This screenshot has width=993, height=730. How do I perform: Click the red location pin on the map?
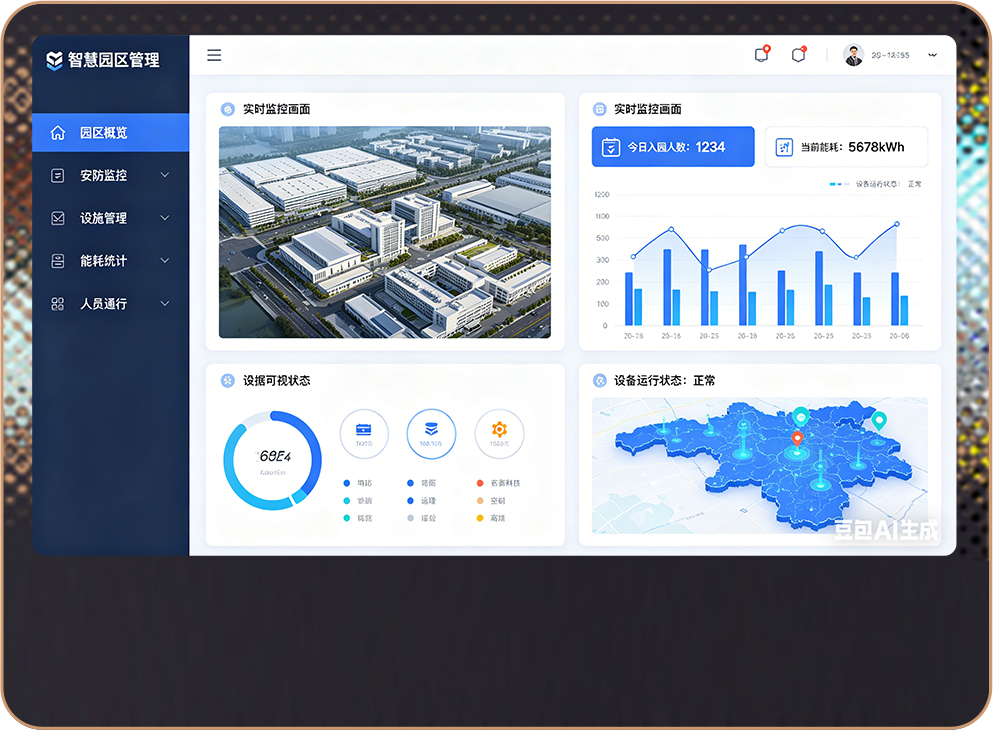tap(797, 438)
